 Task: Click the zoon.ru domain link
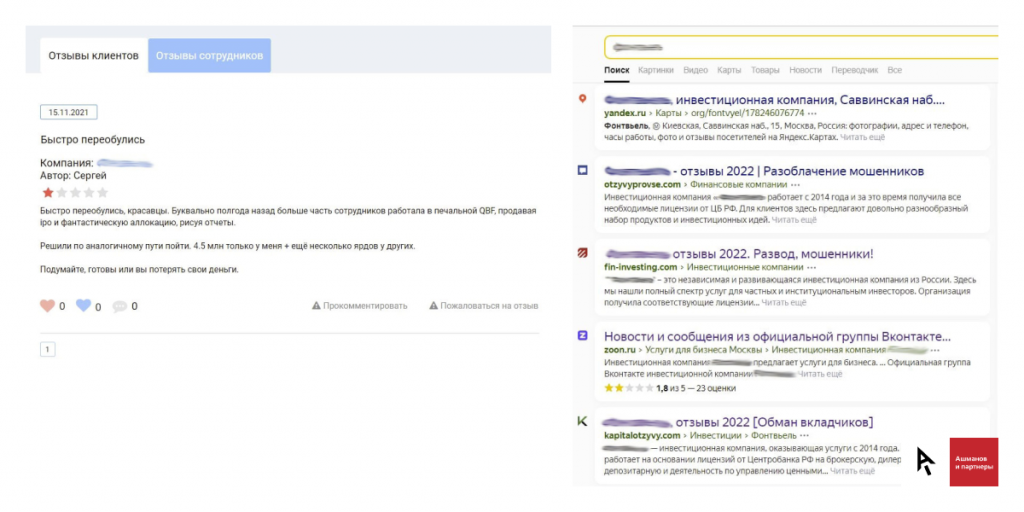[x=620, y=350]
